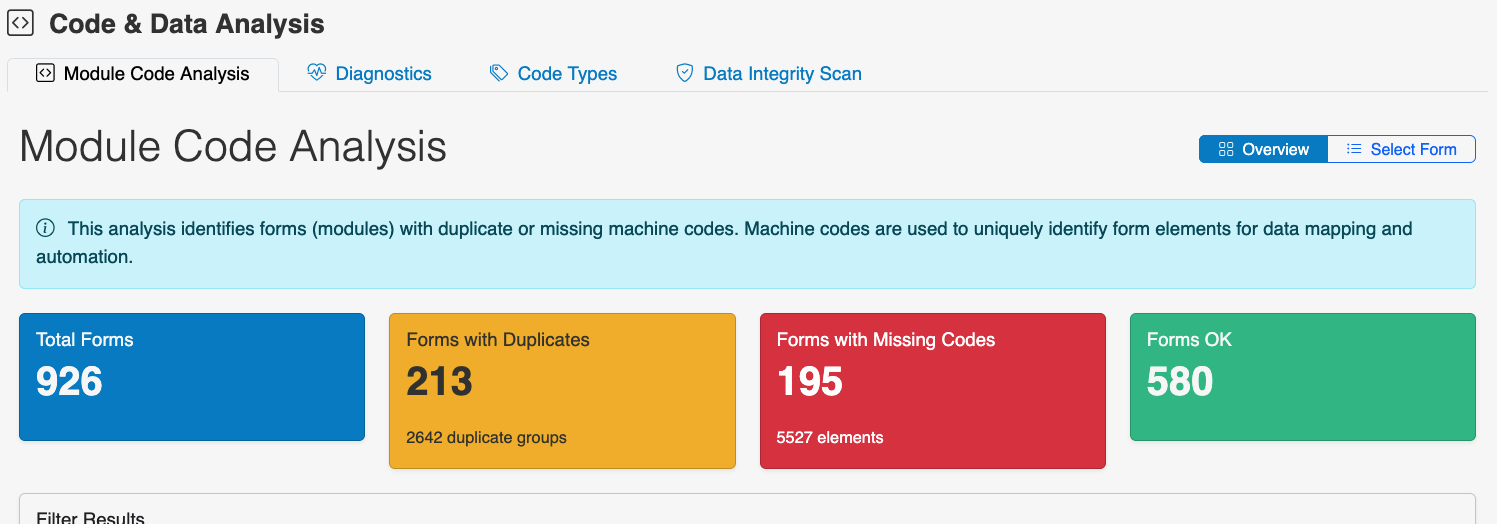The image size is (1497, 524).
Task: Click the red Forms with Missing Codes card
Action: 932,391
